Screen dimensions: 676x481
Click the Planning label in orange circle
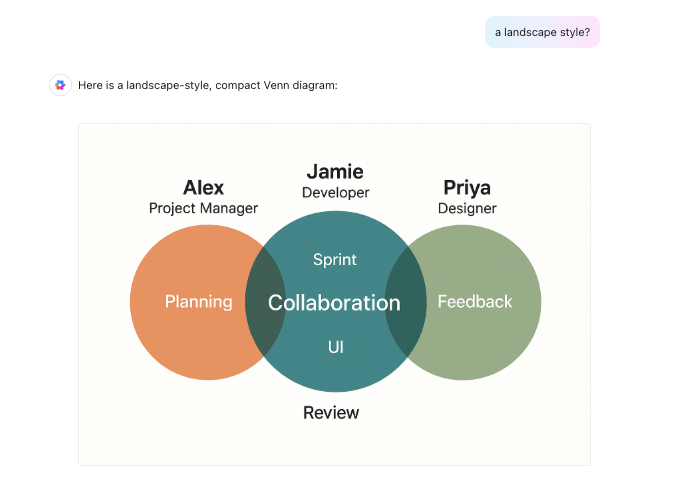(199, 302)
